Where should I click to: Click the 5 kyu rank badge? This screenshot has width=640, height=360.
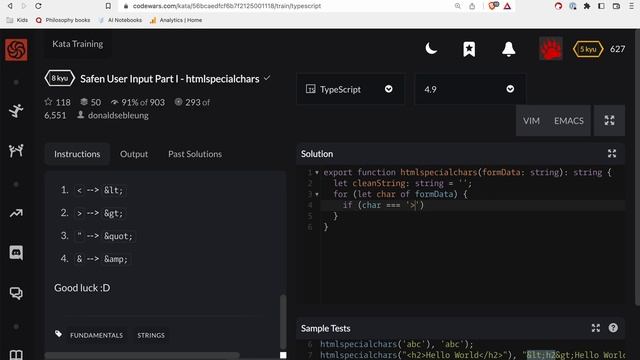point(588,49)
